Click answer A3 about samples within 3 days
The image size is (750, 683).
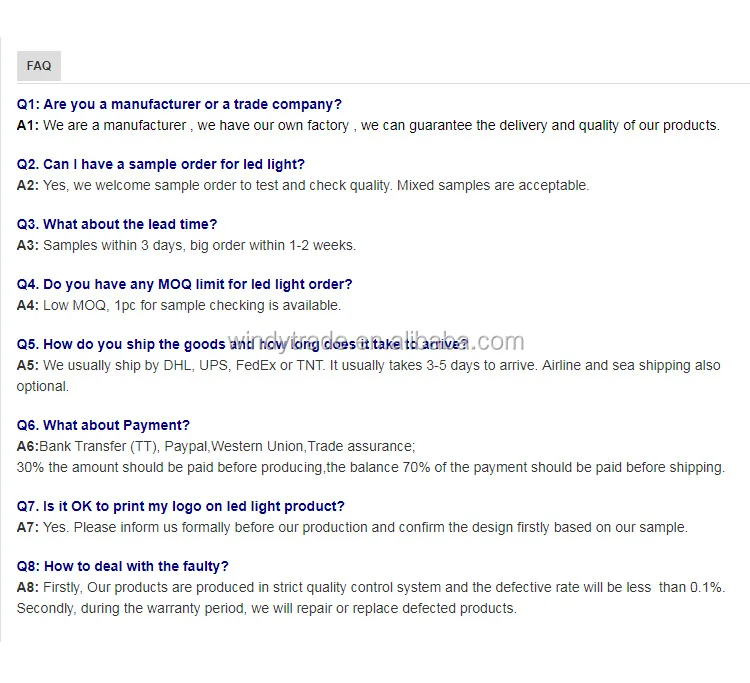click(x=186, y=245)
